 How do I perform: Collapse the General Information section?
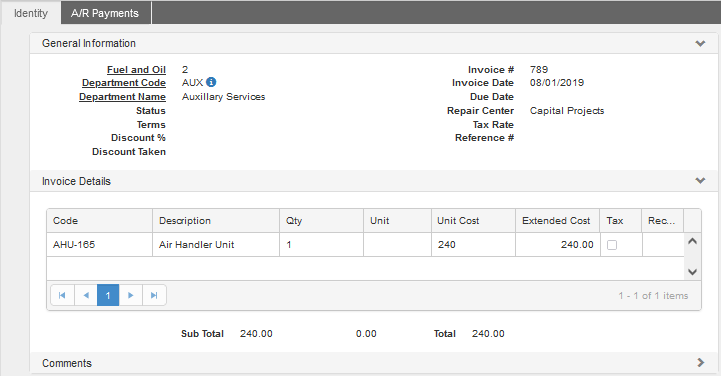[700, 44]
